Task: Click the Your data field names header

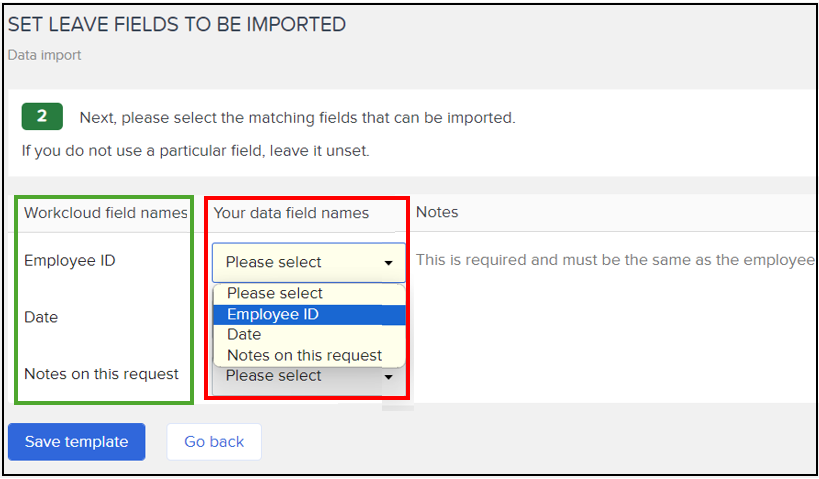Action: coord(291,213)
